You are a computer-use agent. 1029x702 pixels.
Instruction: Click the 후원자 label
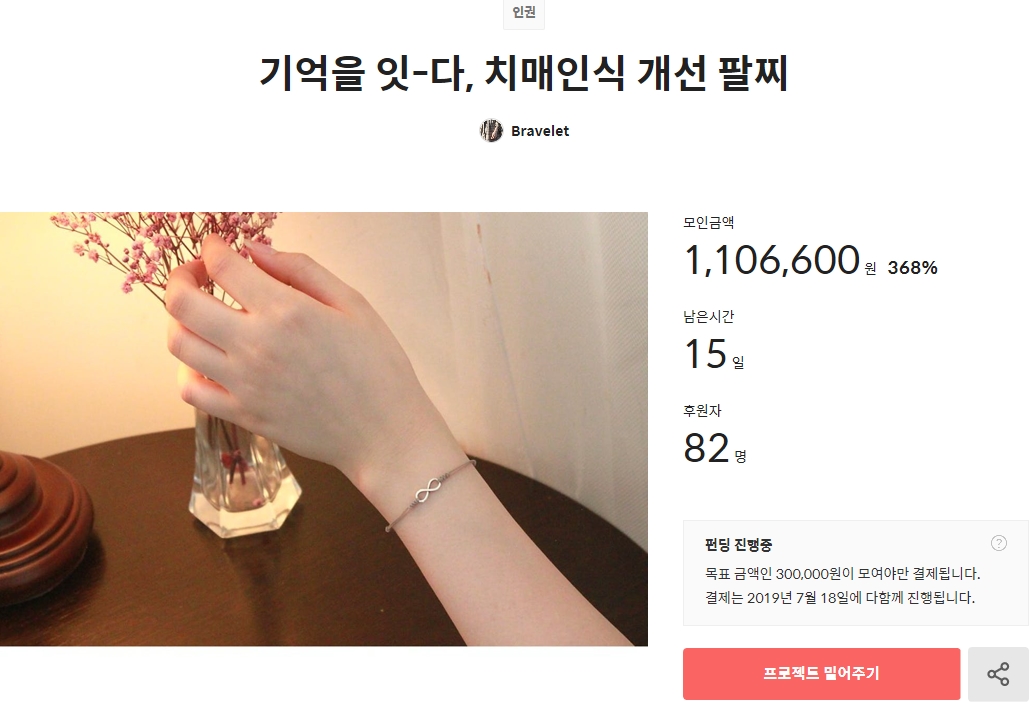tap(702, 411)
